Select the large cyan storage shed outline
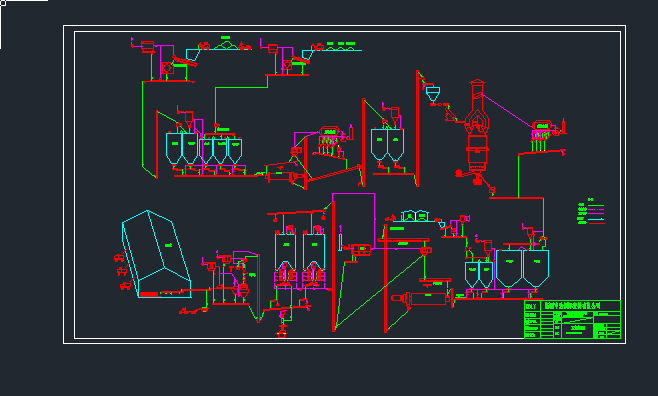The width and height of the screenshot is (658, 396). [157, 254]
